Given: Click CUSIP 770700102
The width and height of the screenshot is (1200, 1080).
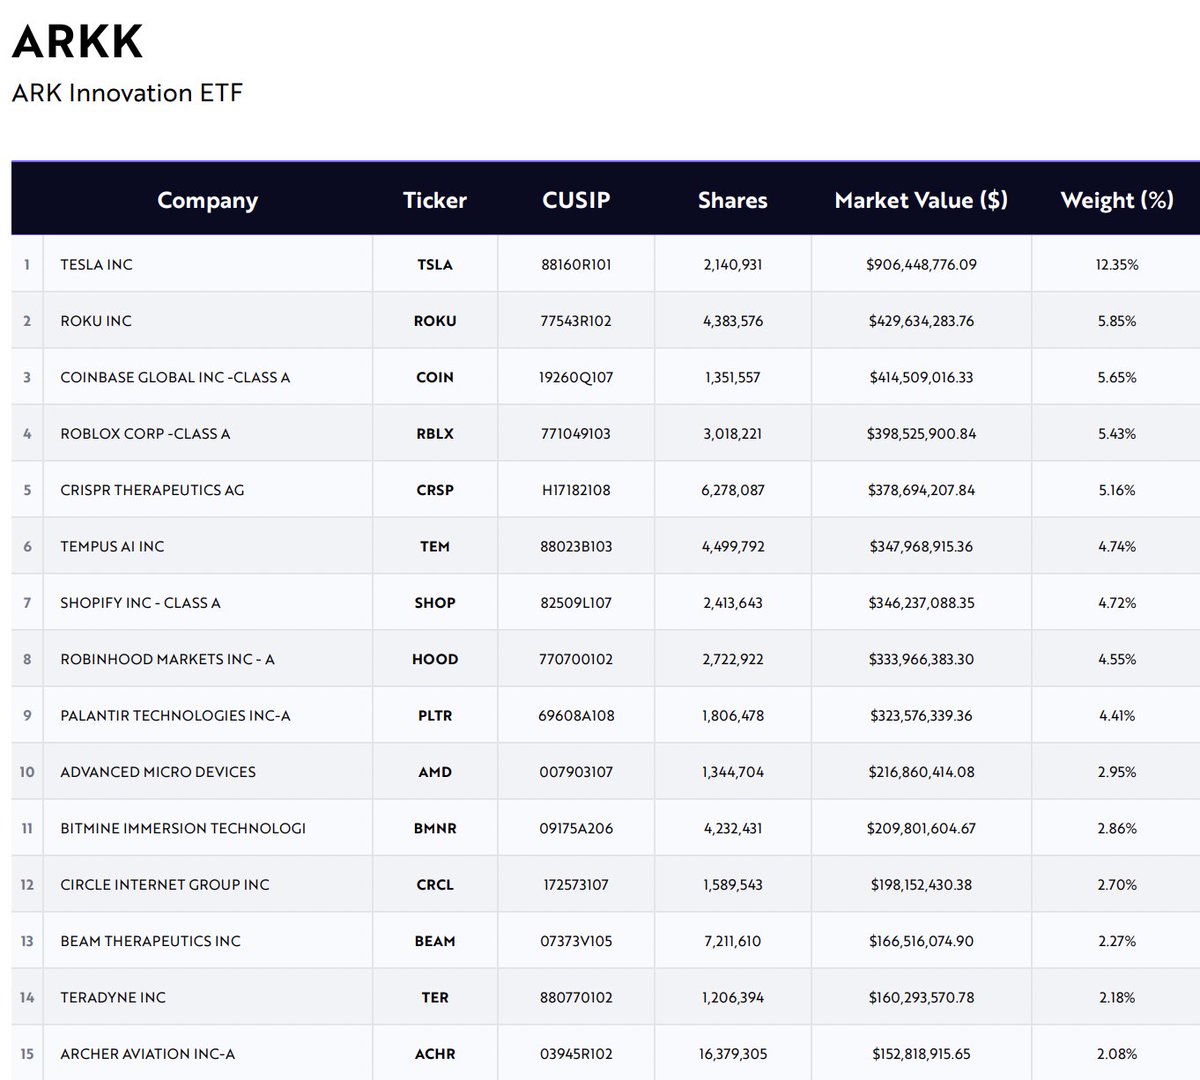Looking at the screenshot, I should pos(576,659).
